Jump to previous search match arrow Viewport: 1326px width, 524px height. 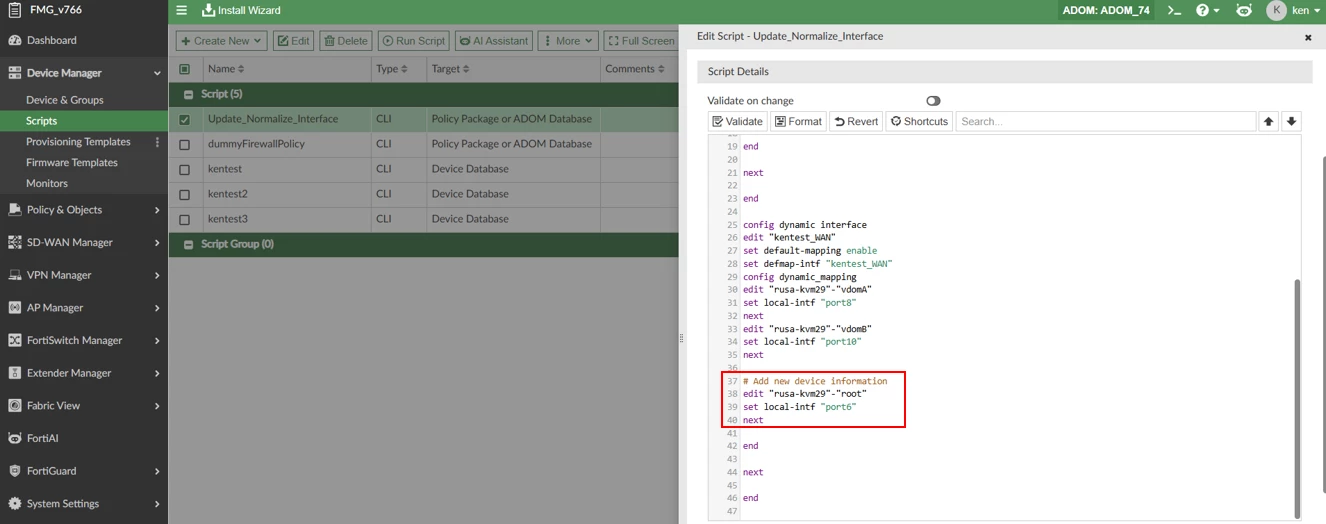pyautogui.click(x=1268, y=121)
